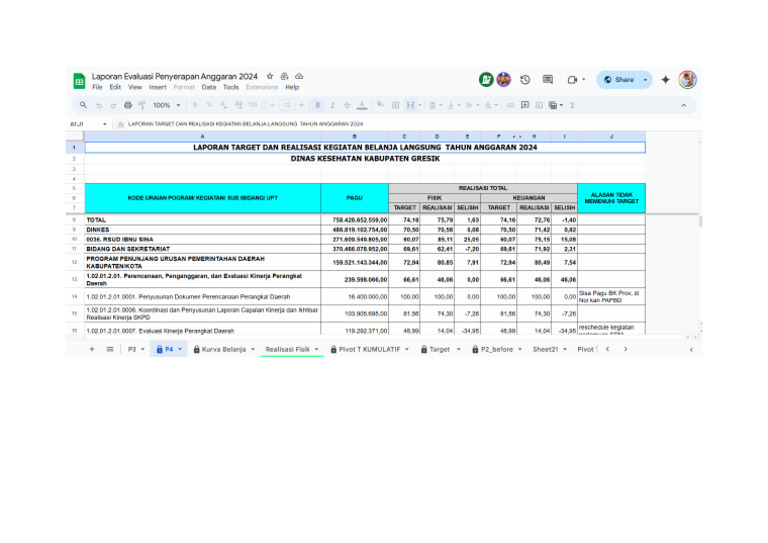Click the undo icon
The image size is (768, 543).
pos(98,105)
